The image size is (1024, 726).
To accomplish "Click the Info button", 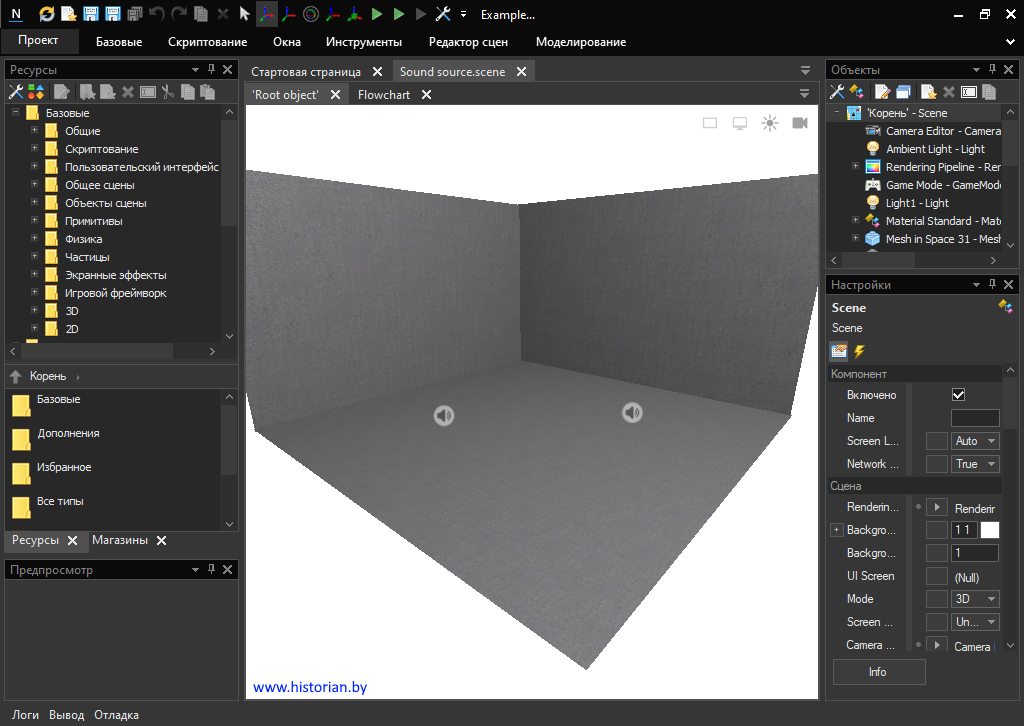I will 878,672.
